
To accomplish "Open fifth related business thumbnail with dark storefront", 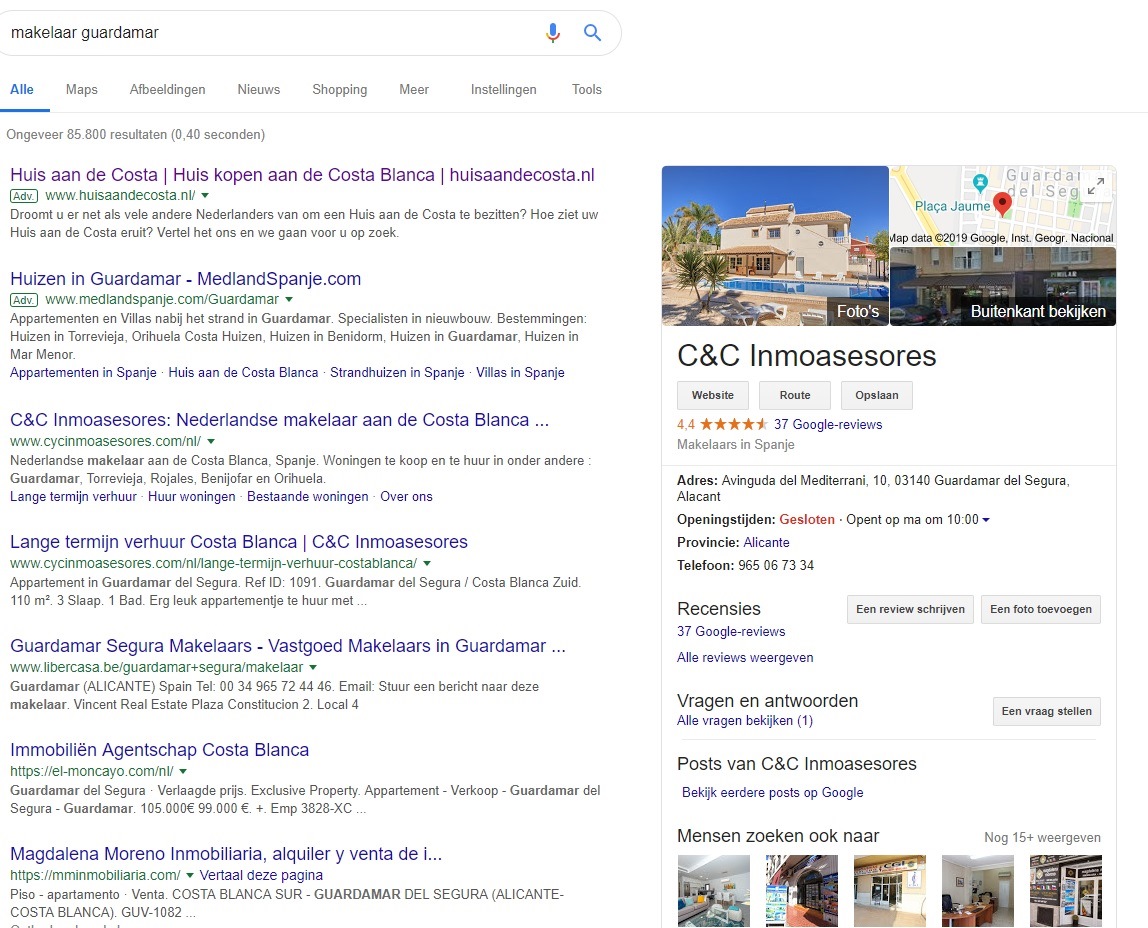I will click(1065, 891).
